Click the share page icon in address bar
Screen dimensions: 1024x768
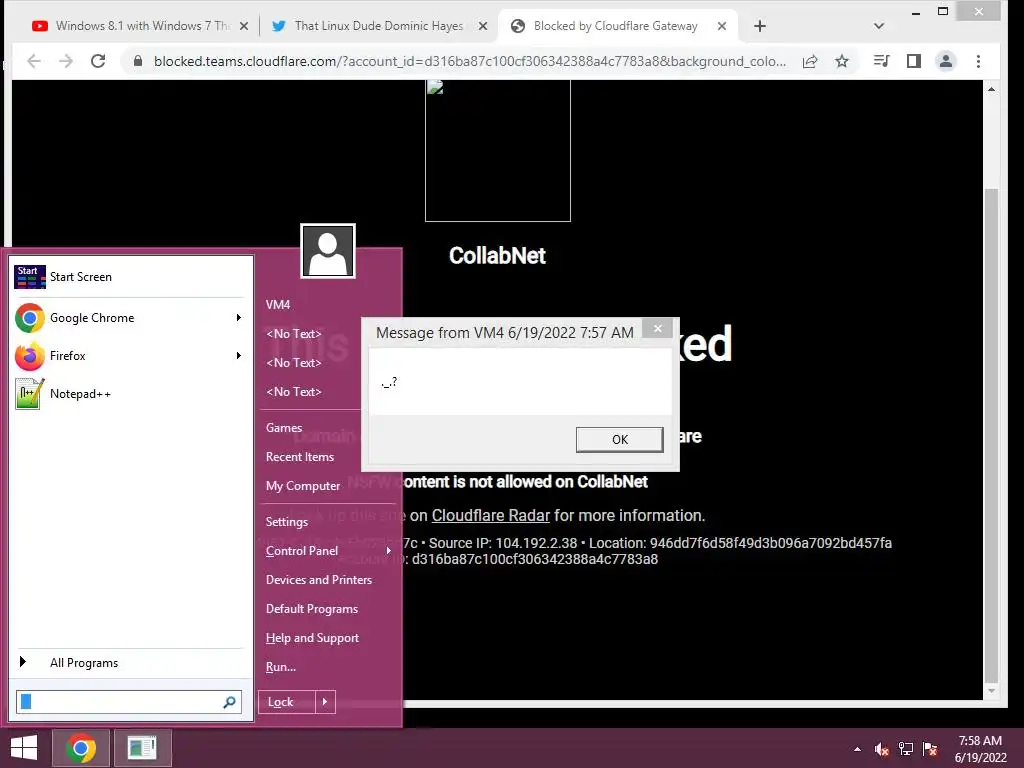pyautogui.click(x=810, y=61)
